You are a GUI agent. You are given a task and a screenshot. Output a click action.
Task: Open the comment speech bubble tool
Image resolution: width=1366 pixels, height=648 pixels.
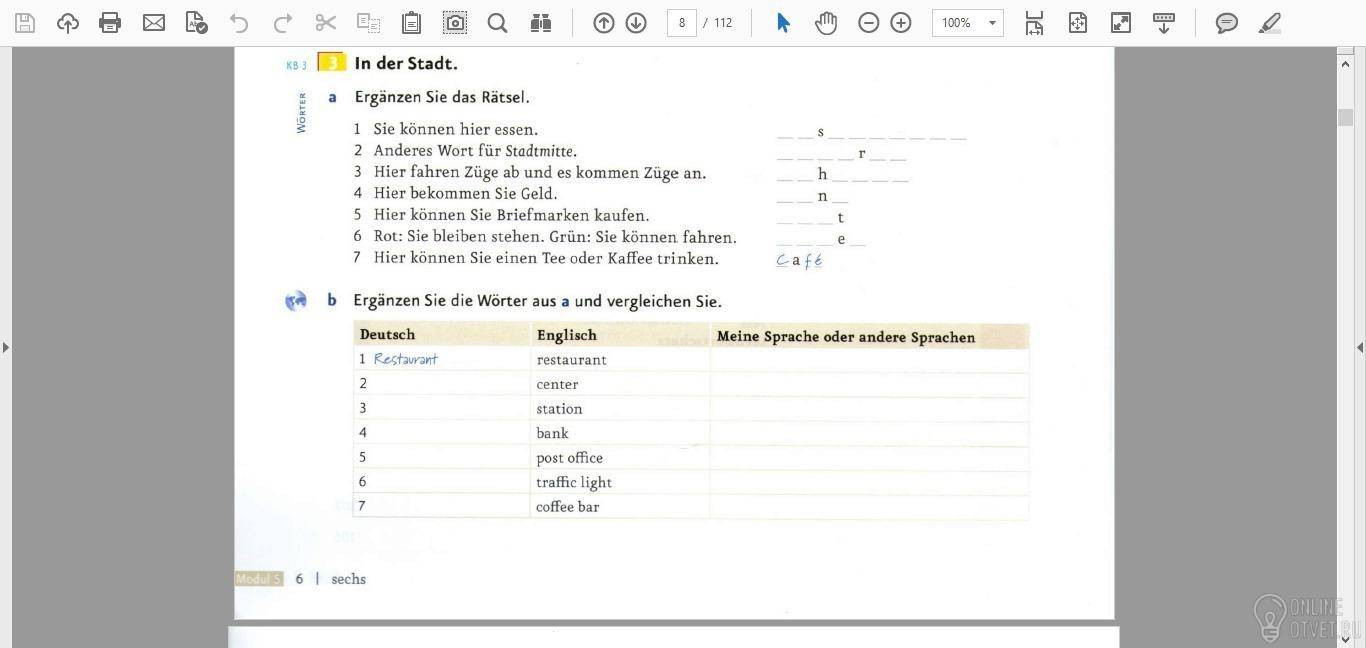1226,22
